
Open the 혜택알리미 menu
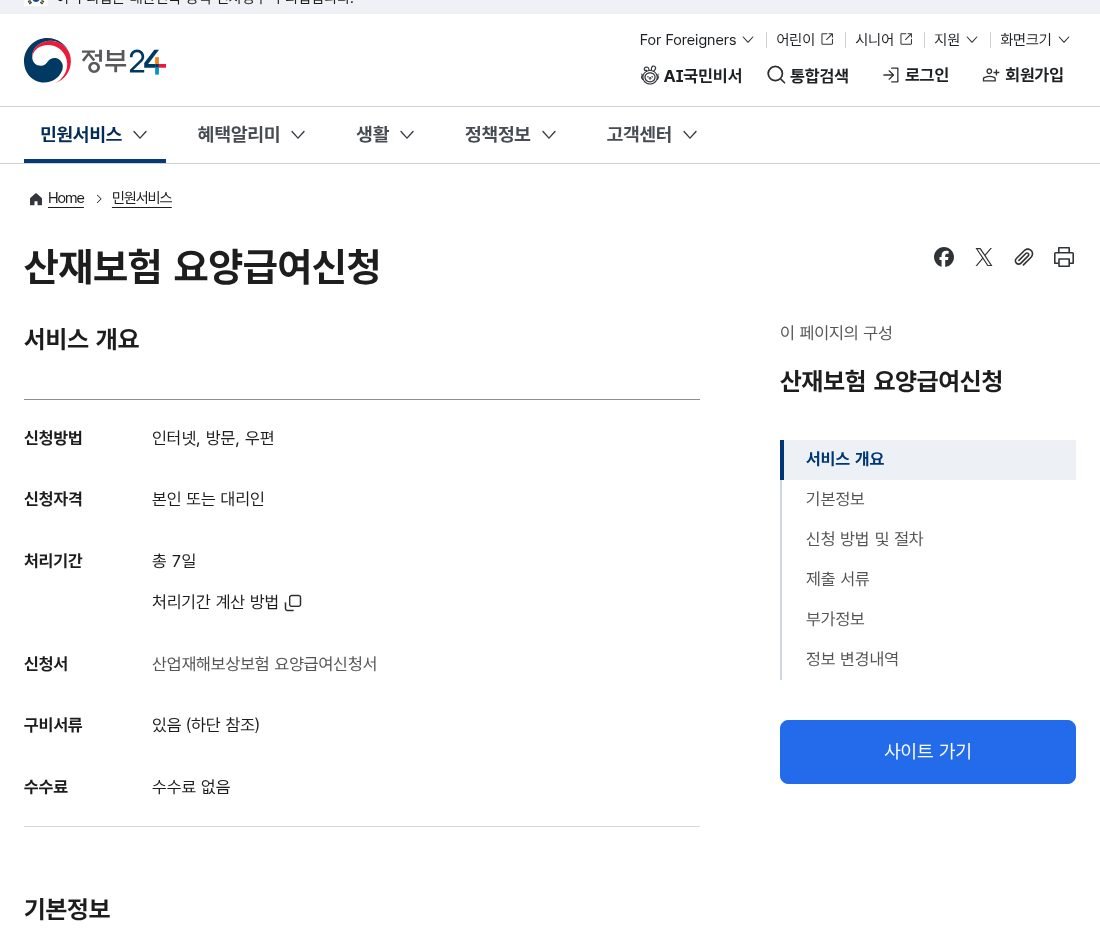point(251,134)
